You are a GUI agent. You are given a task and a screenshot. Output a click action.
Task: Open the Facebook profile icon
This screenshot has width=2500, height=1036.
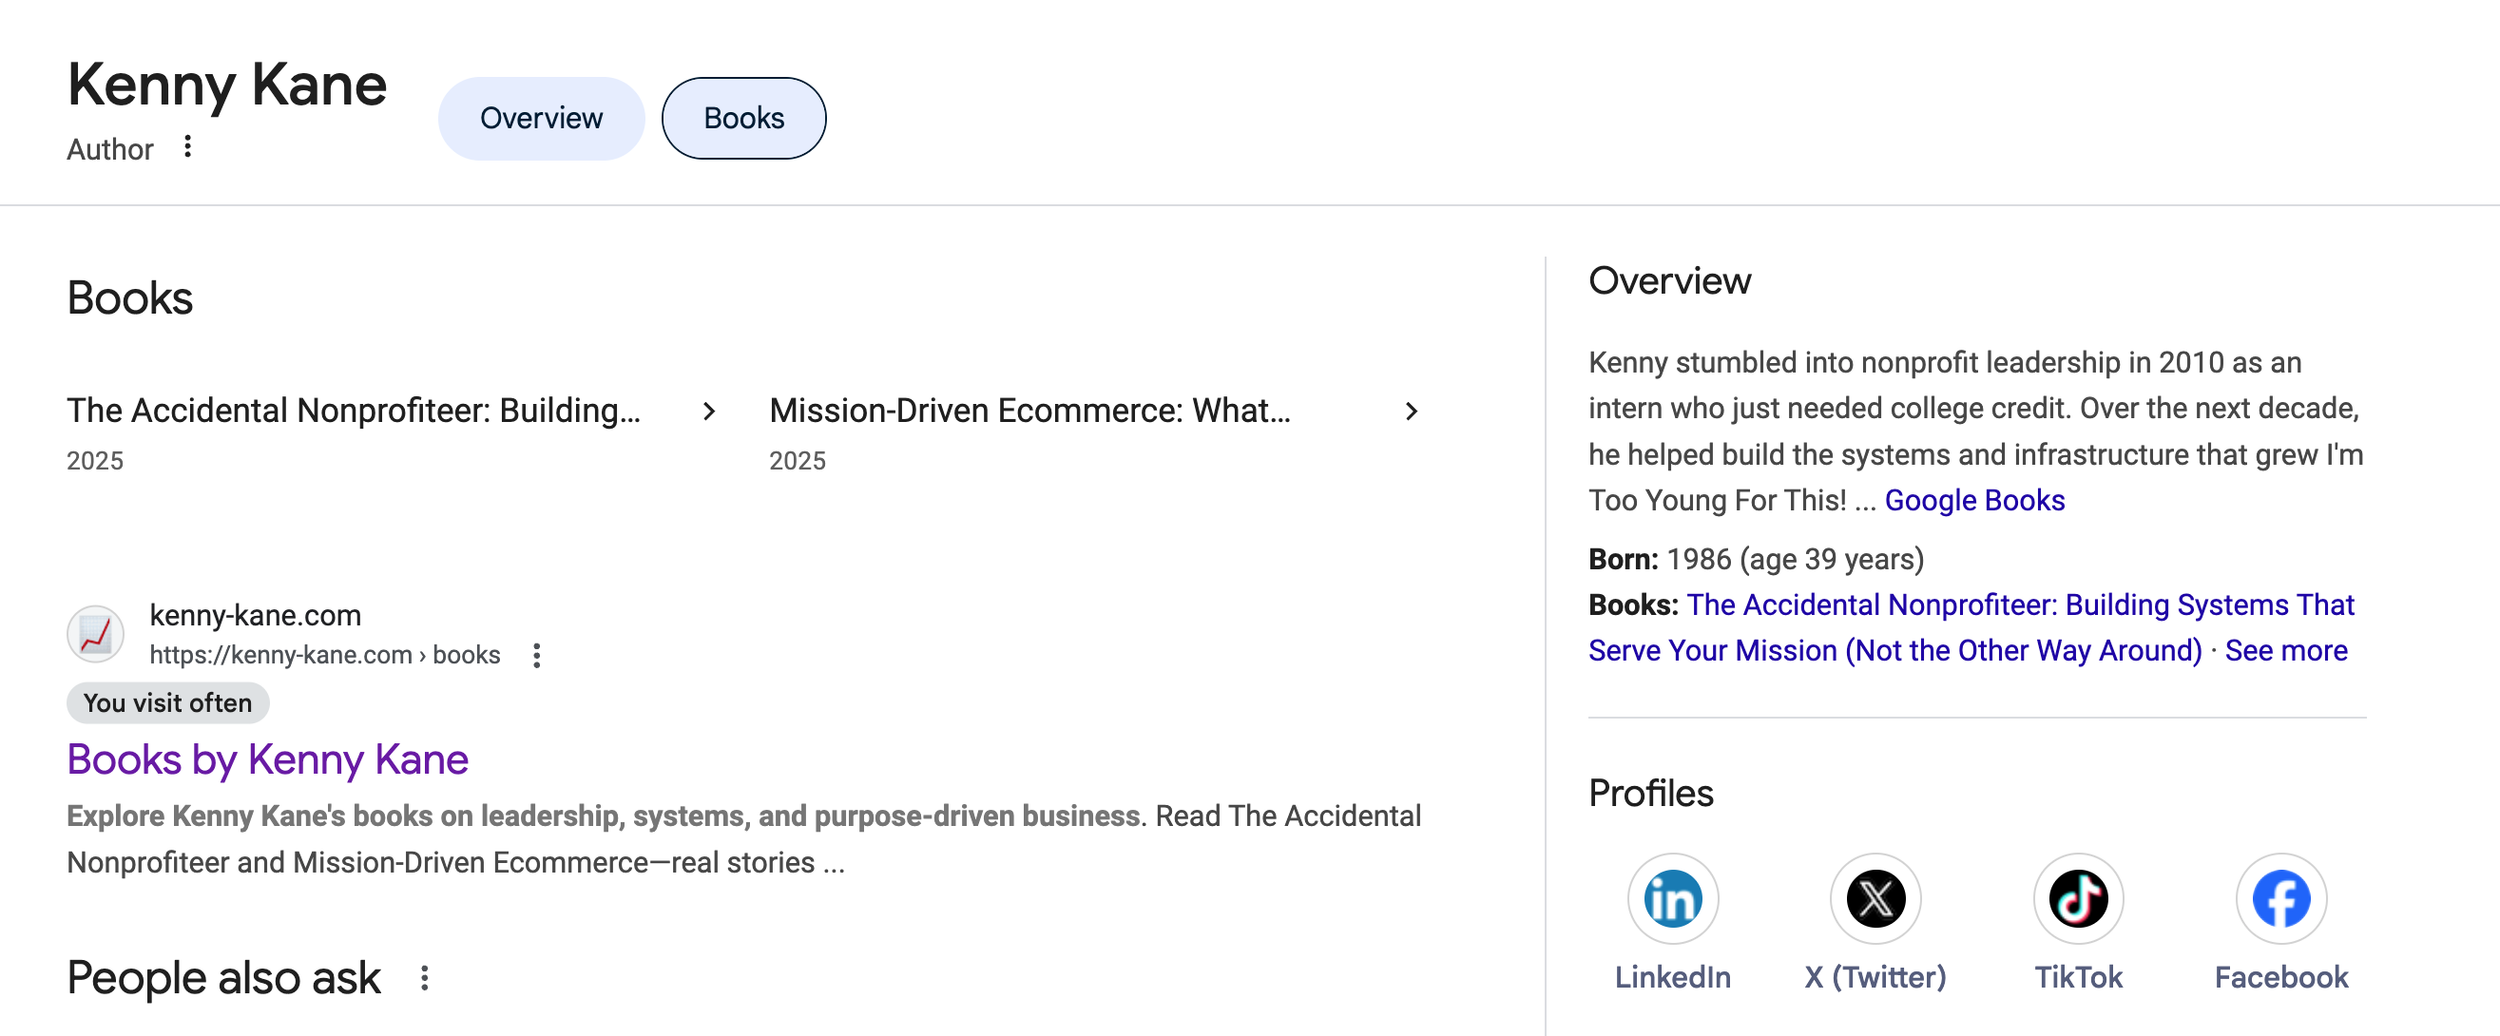pos(2281,898)
